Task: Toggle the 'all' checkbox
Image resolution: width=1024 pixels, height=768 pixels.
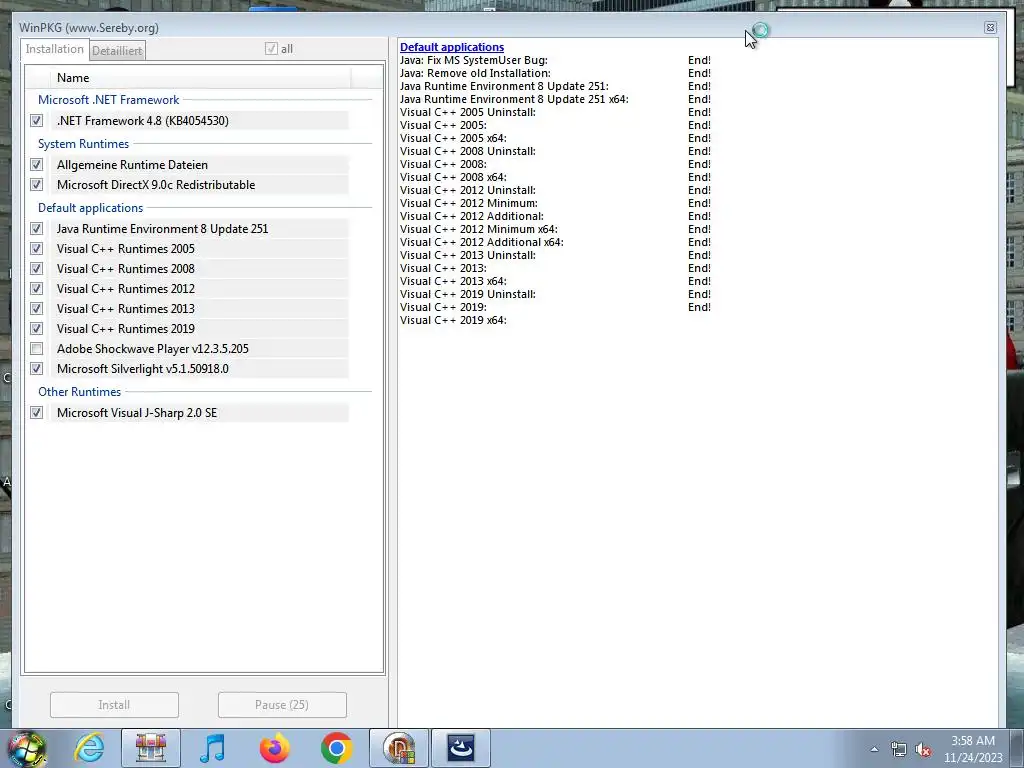Action: click(271, 49)
